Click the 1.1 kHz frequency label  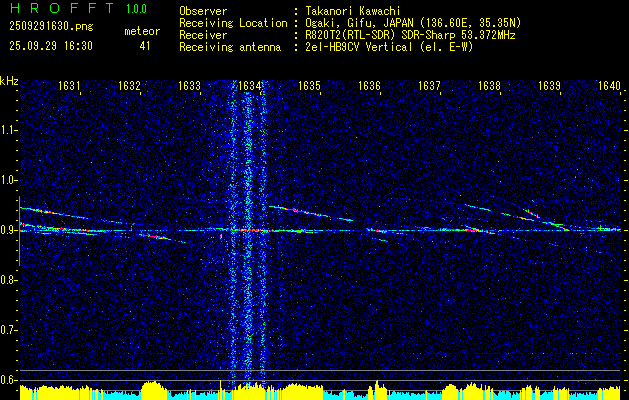[x=8, y=130]
